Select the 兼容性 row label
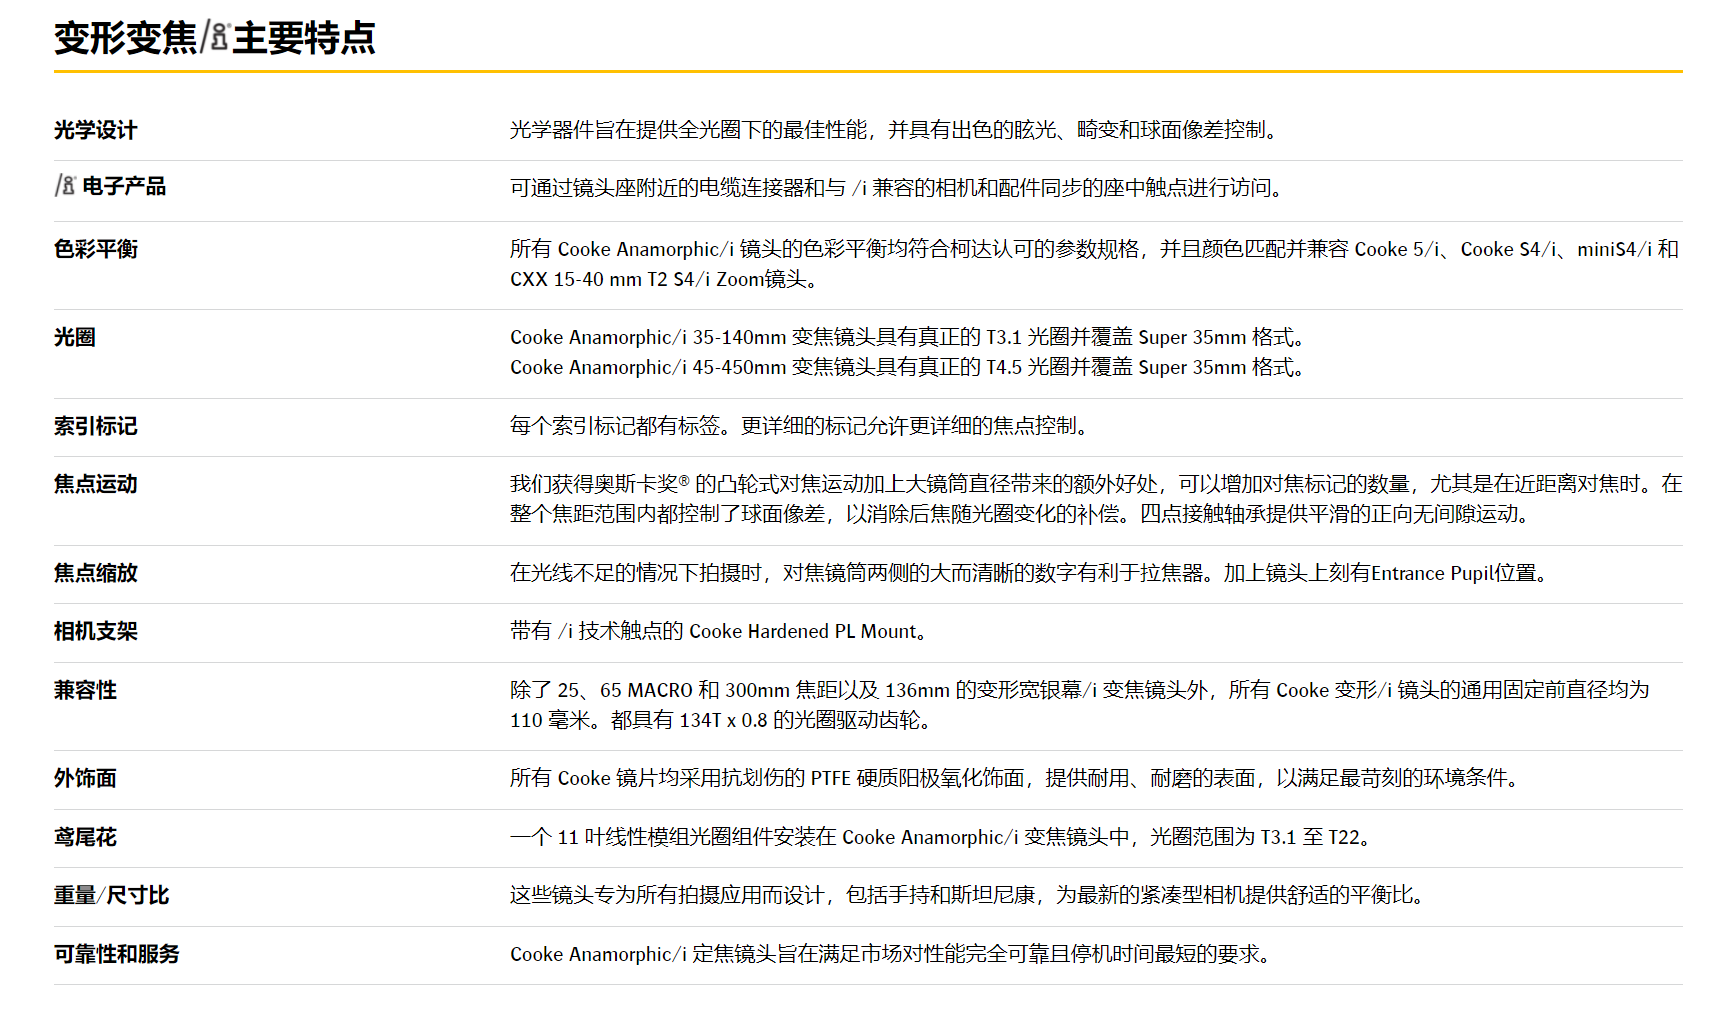Screen dimensions: 1733x1015 [85, 690]
